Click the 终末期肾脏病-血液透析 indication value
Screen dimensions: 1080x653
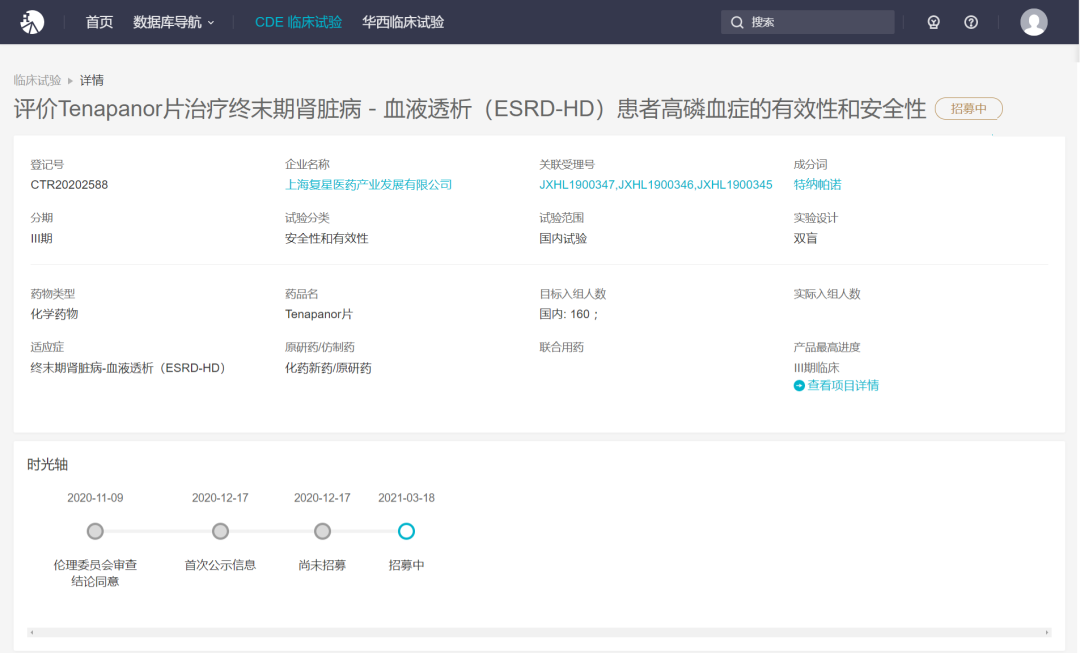(128, 368)
